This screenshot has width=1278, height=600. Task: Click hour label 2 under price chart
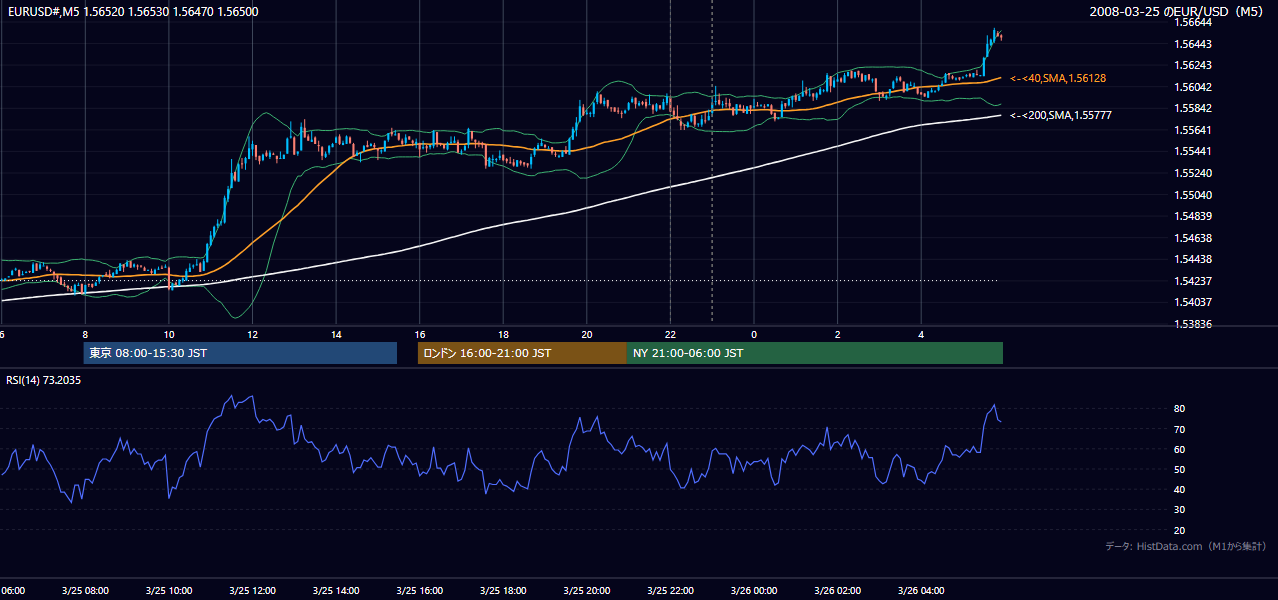pyautogui.click(x=838, y=334)
